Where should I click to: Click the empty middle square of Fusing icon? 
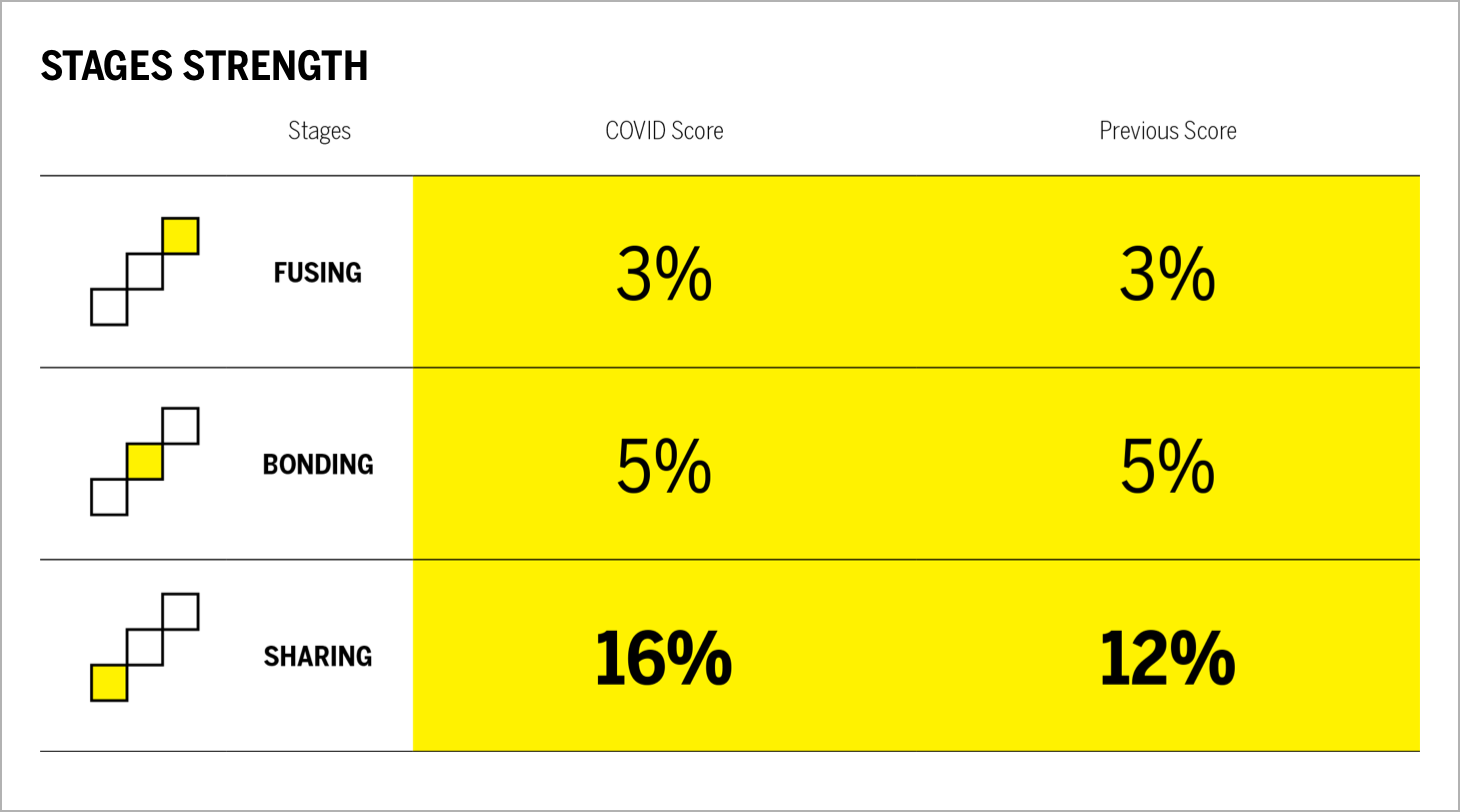145,272
